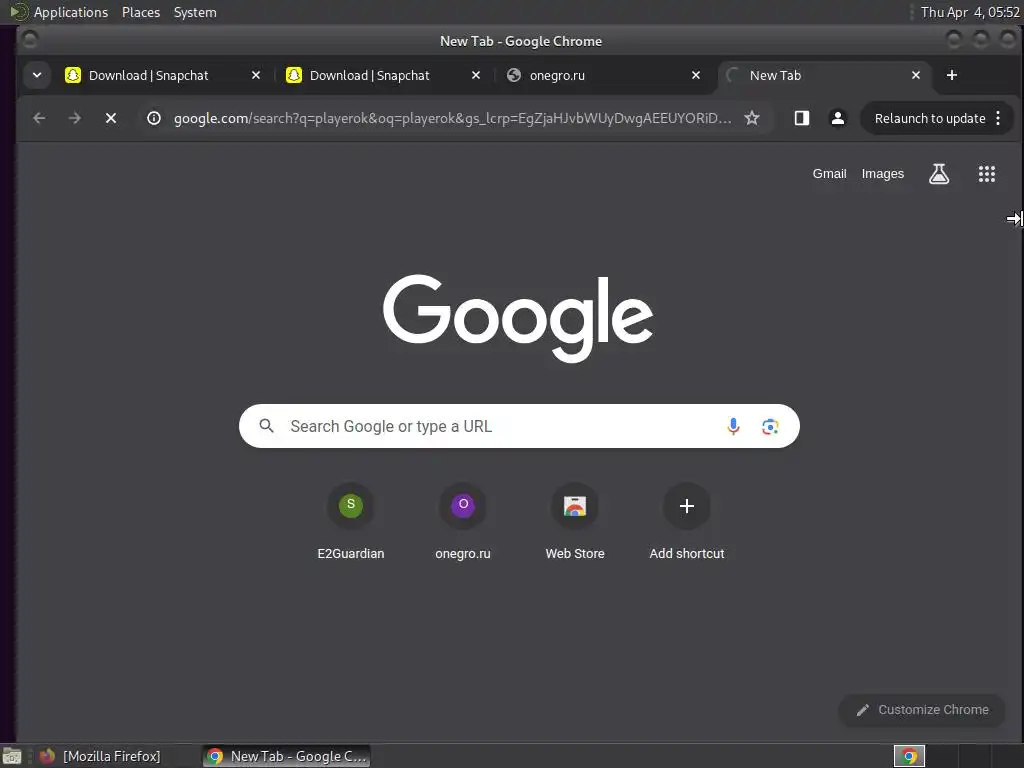Click the Firefox icon in the taskbar
1024x768 pixels.
pyautogui.click(x=47, y=756)
